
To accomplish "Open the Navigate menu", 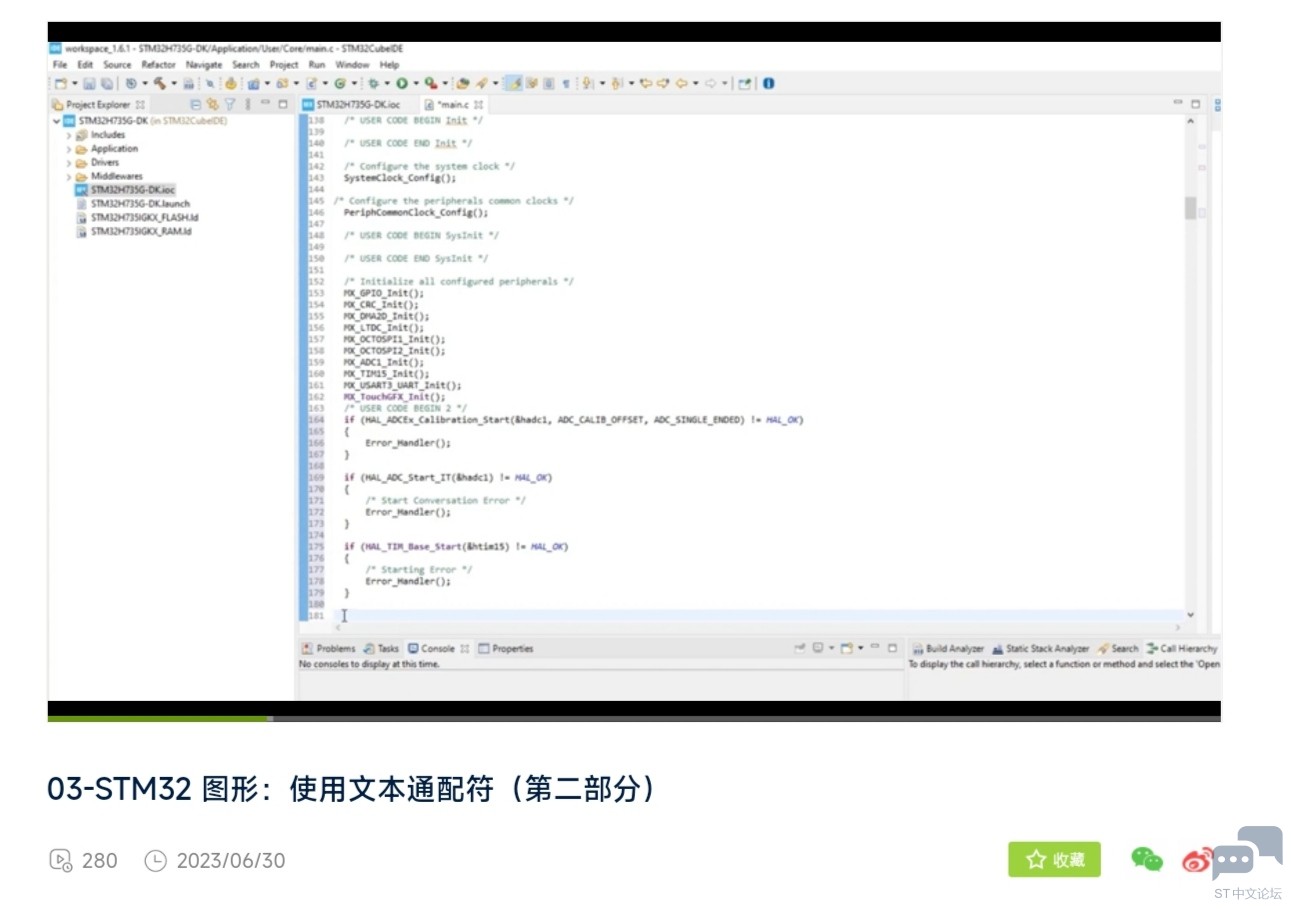I will click(x=204, y=65).
